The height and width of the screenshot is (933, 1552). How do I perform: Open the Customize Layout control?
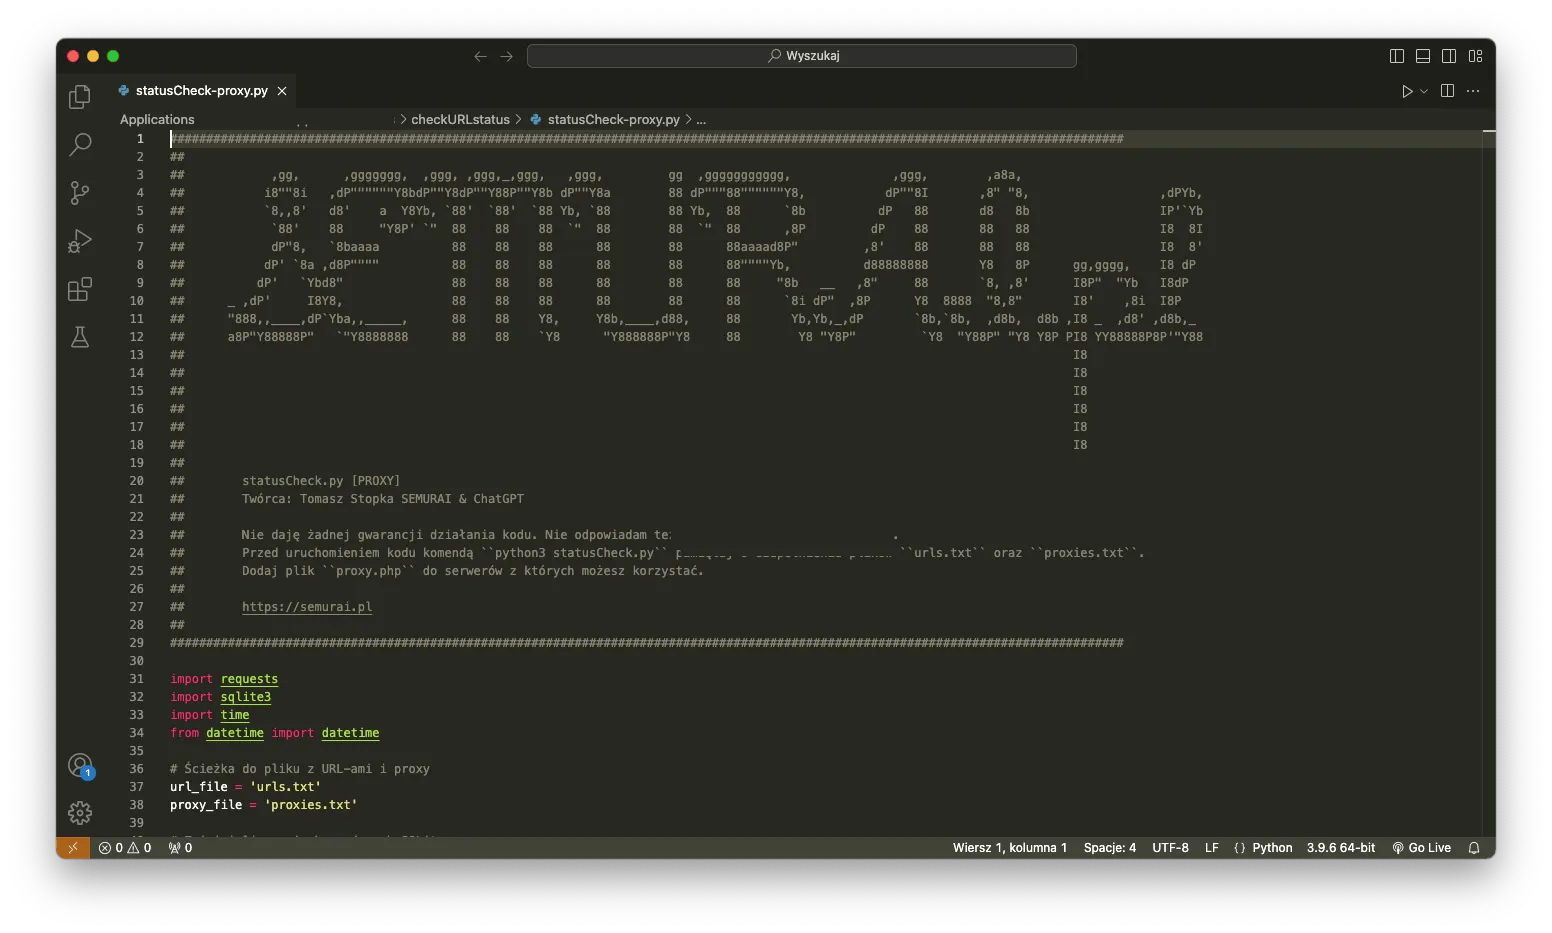pos(1475,56)
